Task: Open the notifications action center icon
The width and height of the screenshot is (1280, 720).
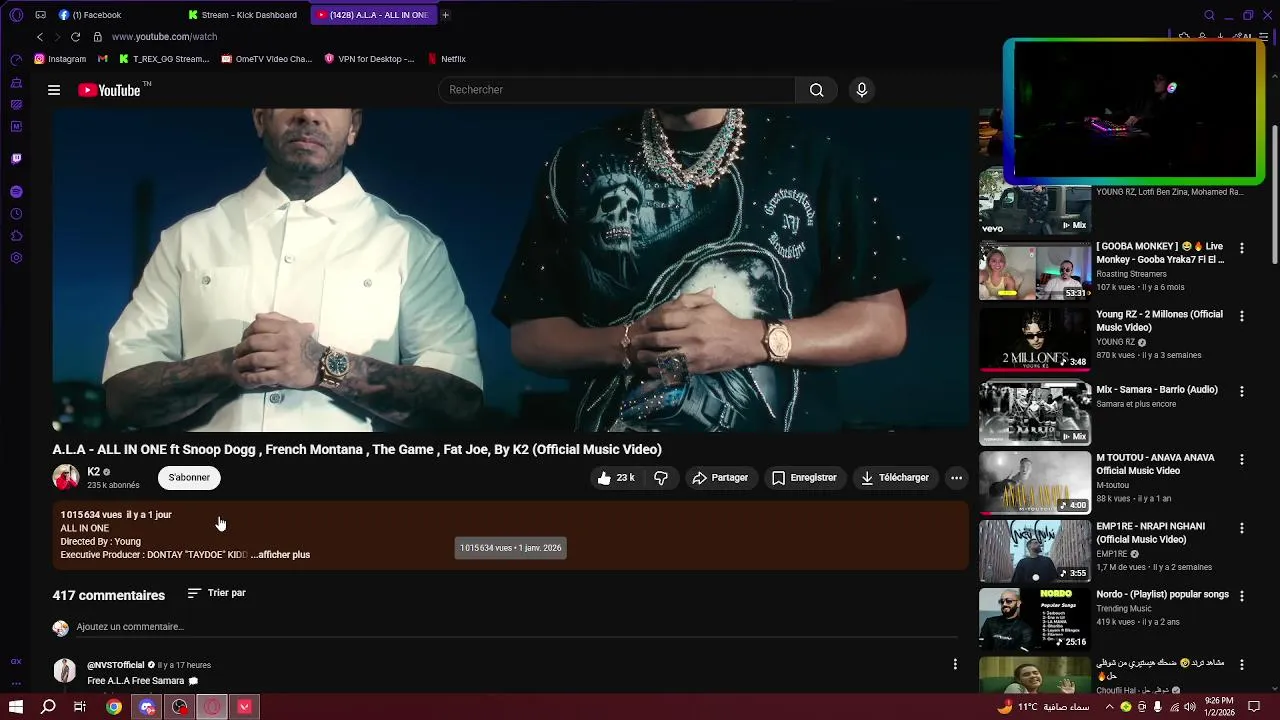Action: point(1255,707)
